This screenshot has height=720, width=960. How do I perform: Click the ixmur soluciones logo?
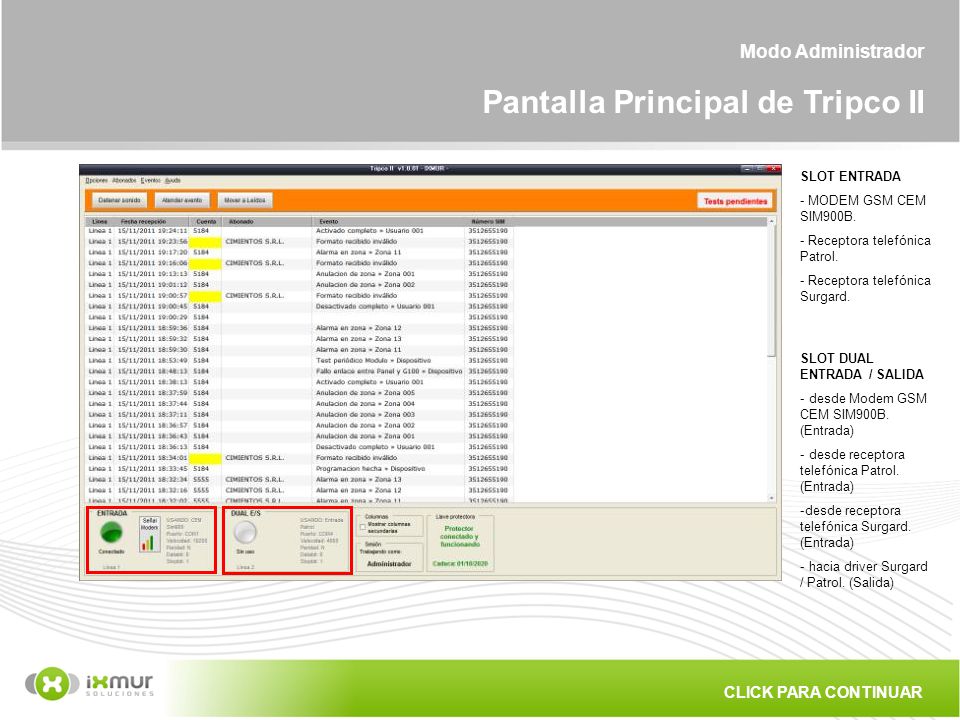[89, 683]
